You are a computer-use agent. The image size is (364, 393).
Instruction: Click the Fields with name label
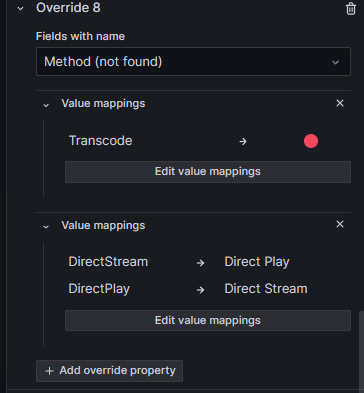click(80, 36)
